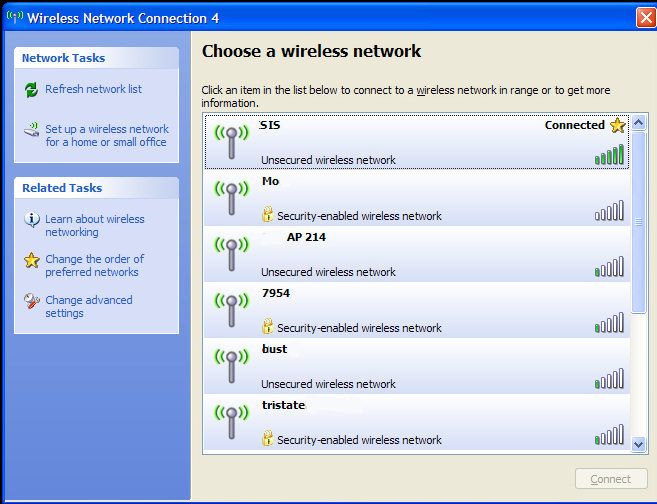The image size is (657, 504).
Task: Click the signal strength bars of 7954
Action: (609, 323)
